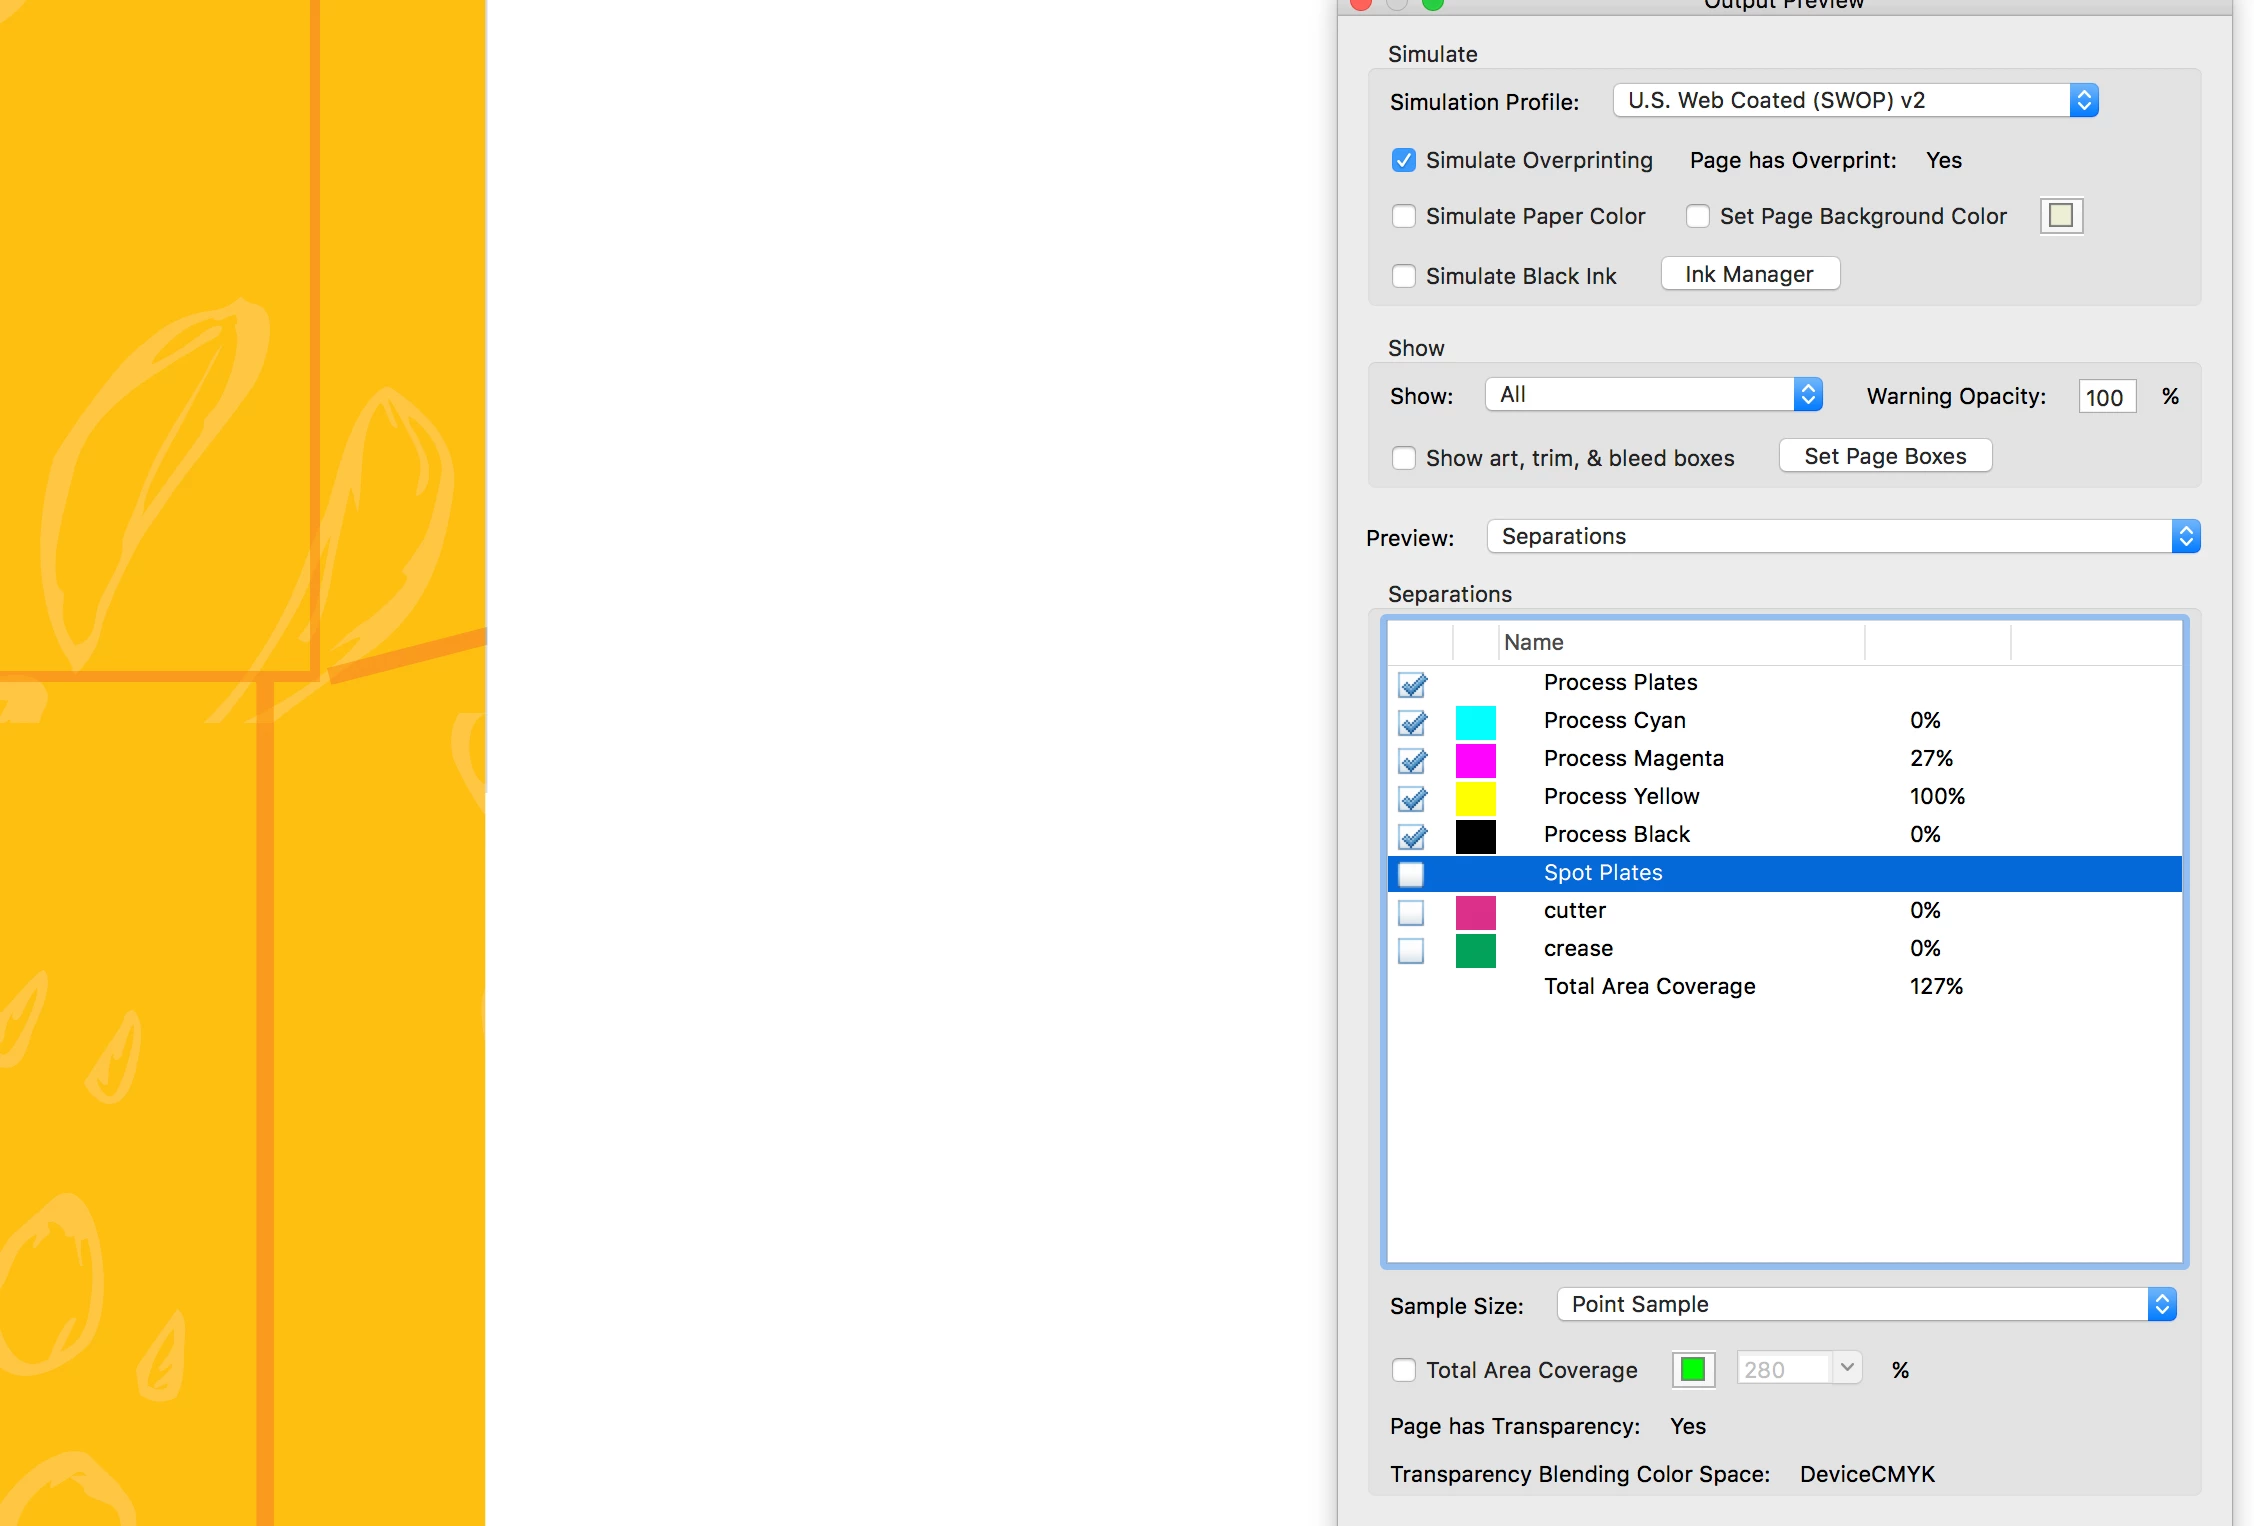Click the cutter spot plate swatch
This screenshot has width=2254, height=1526.
click(1475, 911)
